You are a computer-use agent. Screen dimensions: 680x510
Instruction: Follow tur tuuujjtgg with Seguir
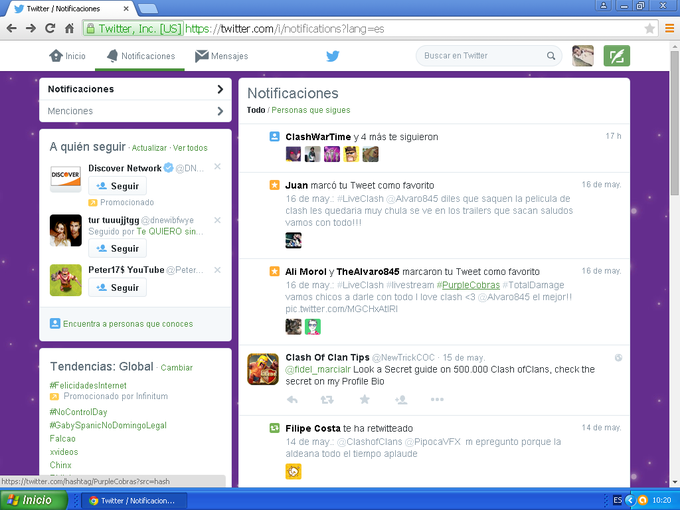(x=118, y=248)
